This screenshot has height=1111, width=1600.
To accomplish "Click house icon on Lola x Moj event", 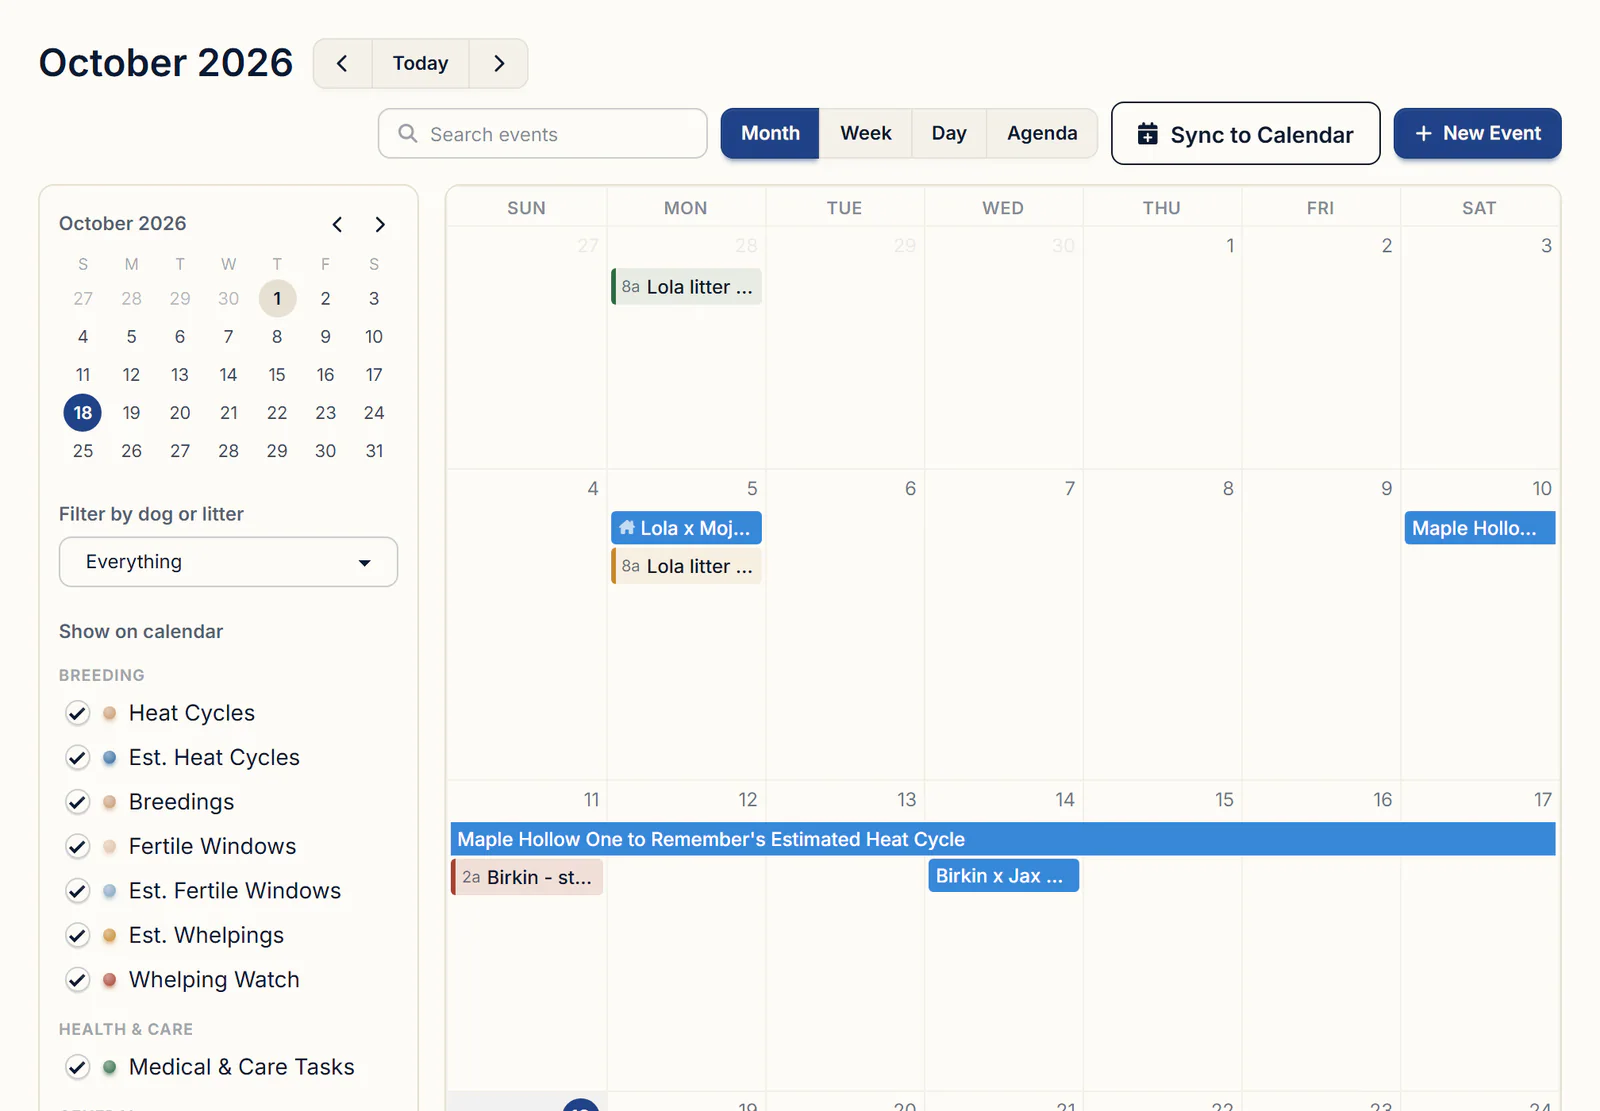I will coord(627,527).
